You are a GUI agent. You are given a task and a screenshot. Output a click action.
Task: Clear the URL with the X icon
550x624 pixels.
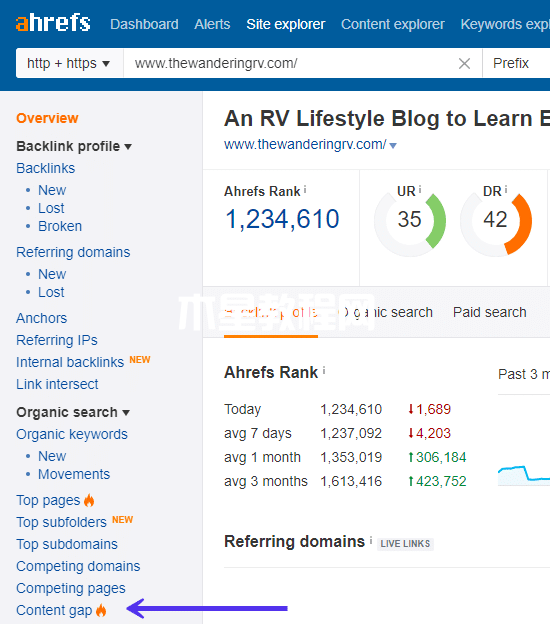464,63
